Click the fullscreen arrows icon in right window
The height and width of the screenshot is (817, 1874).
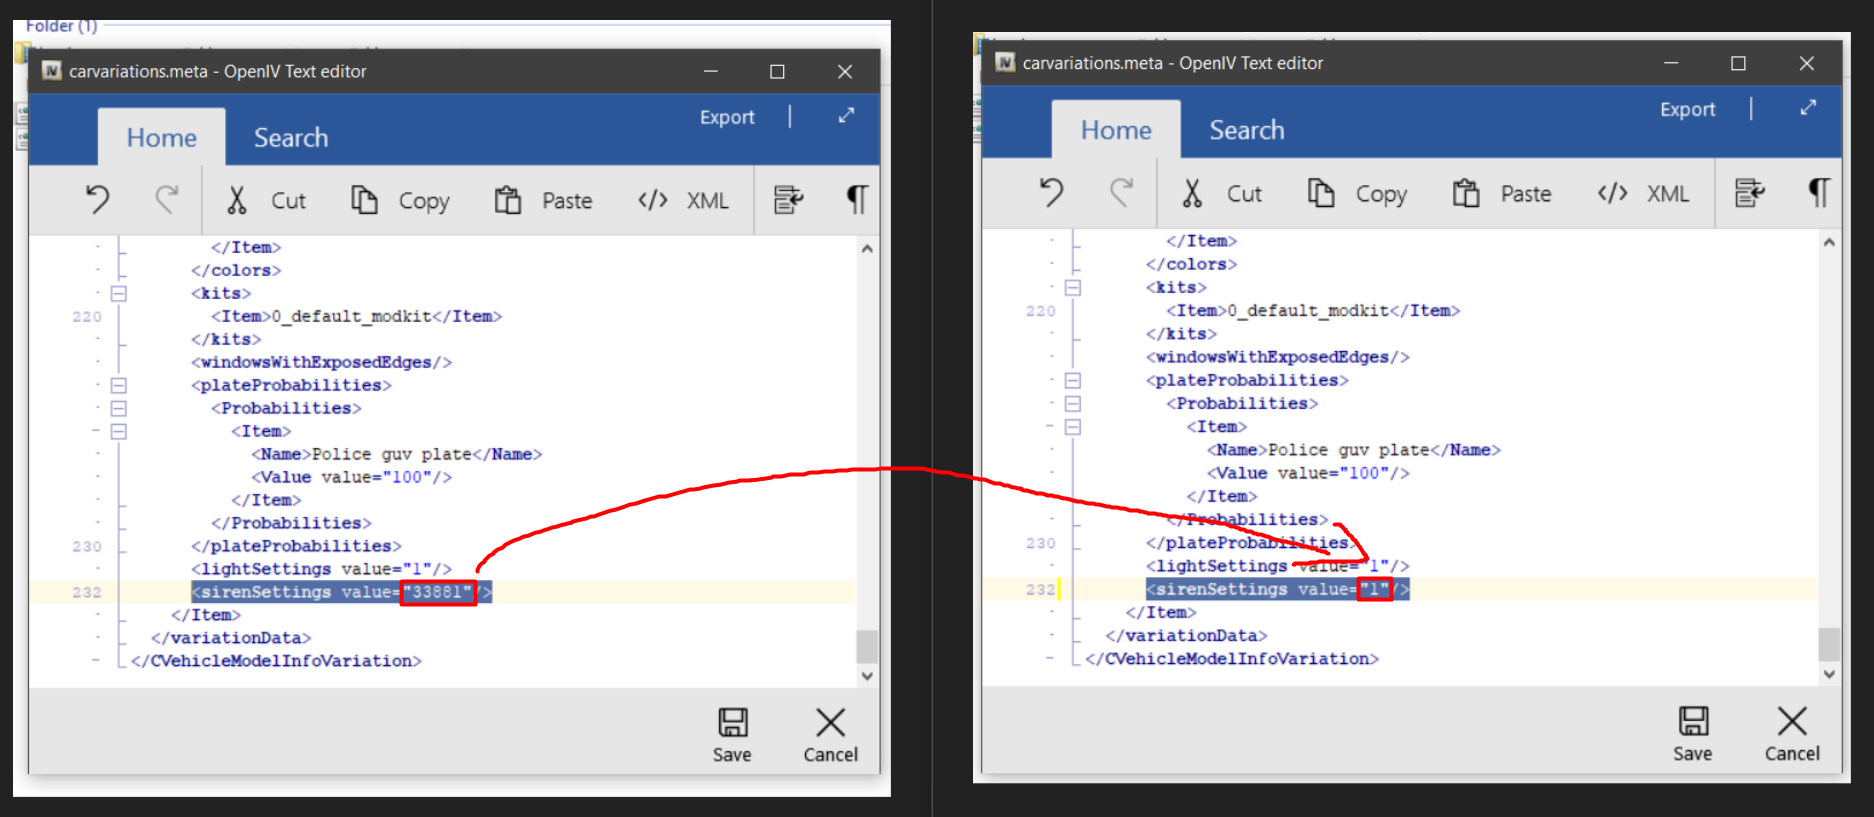click(x=1808, y=108)
